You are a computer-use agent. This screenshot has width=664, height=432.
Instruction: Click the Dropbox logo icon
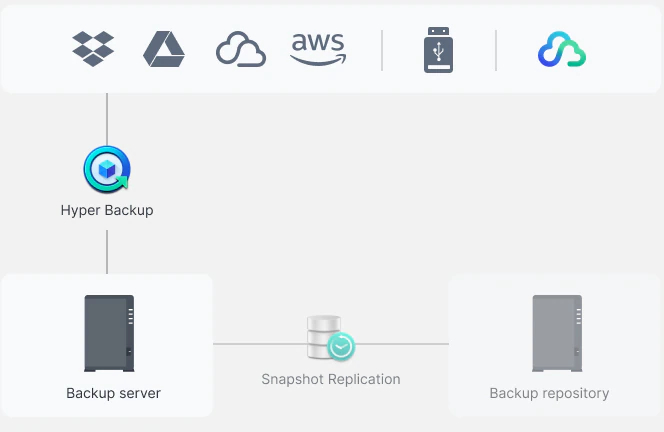[x=93, y=49]
